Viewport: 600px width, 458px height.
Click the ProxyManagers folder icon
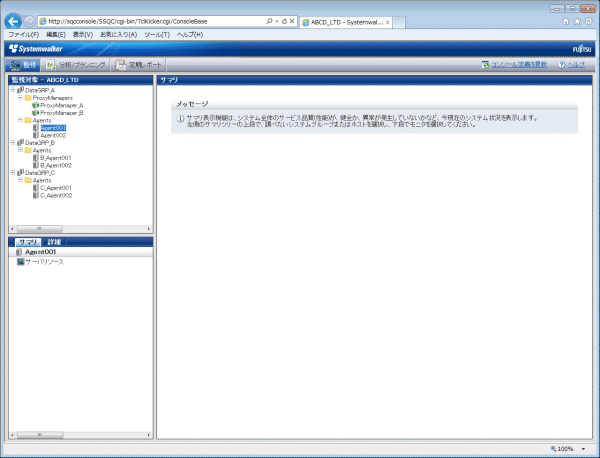coord(28,98)
